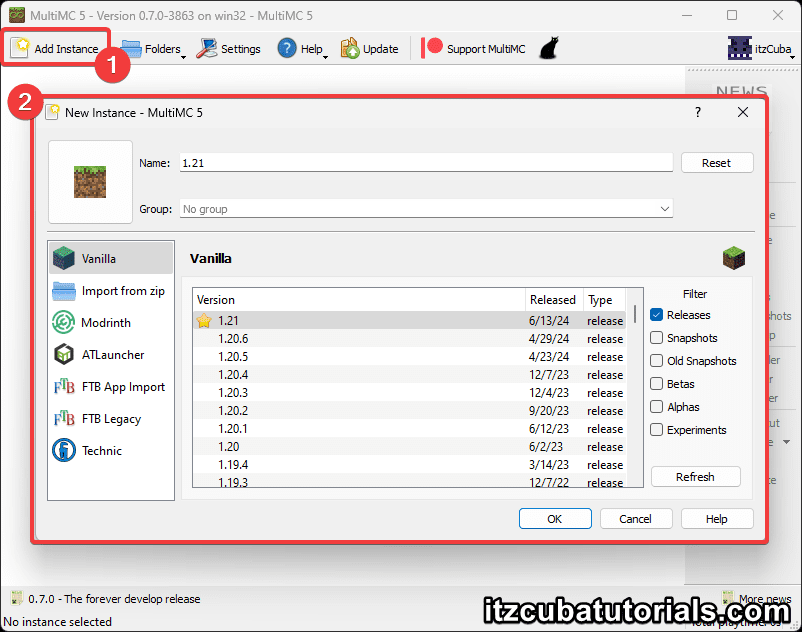802x632 pixels.
Task: Open the itzCuba account dropdown
Action: click(x=758, y=49)
